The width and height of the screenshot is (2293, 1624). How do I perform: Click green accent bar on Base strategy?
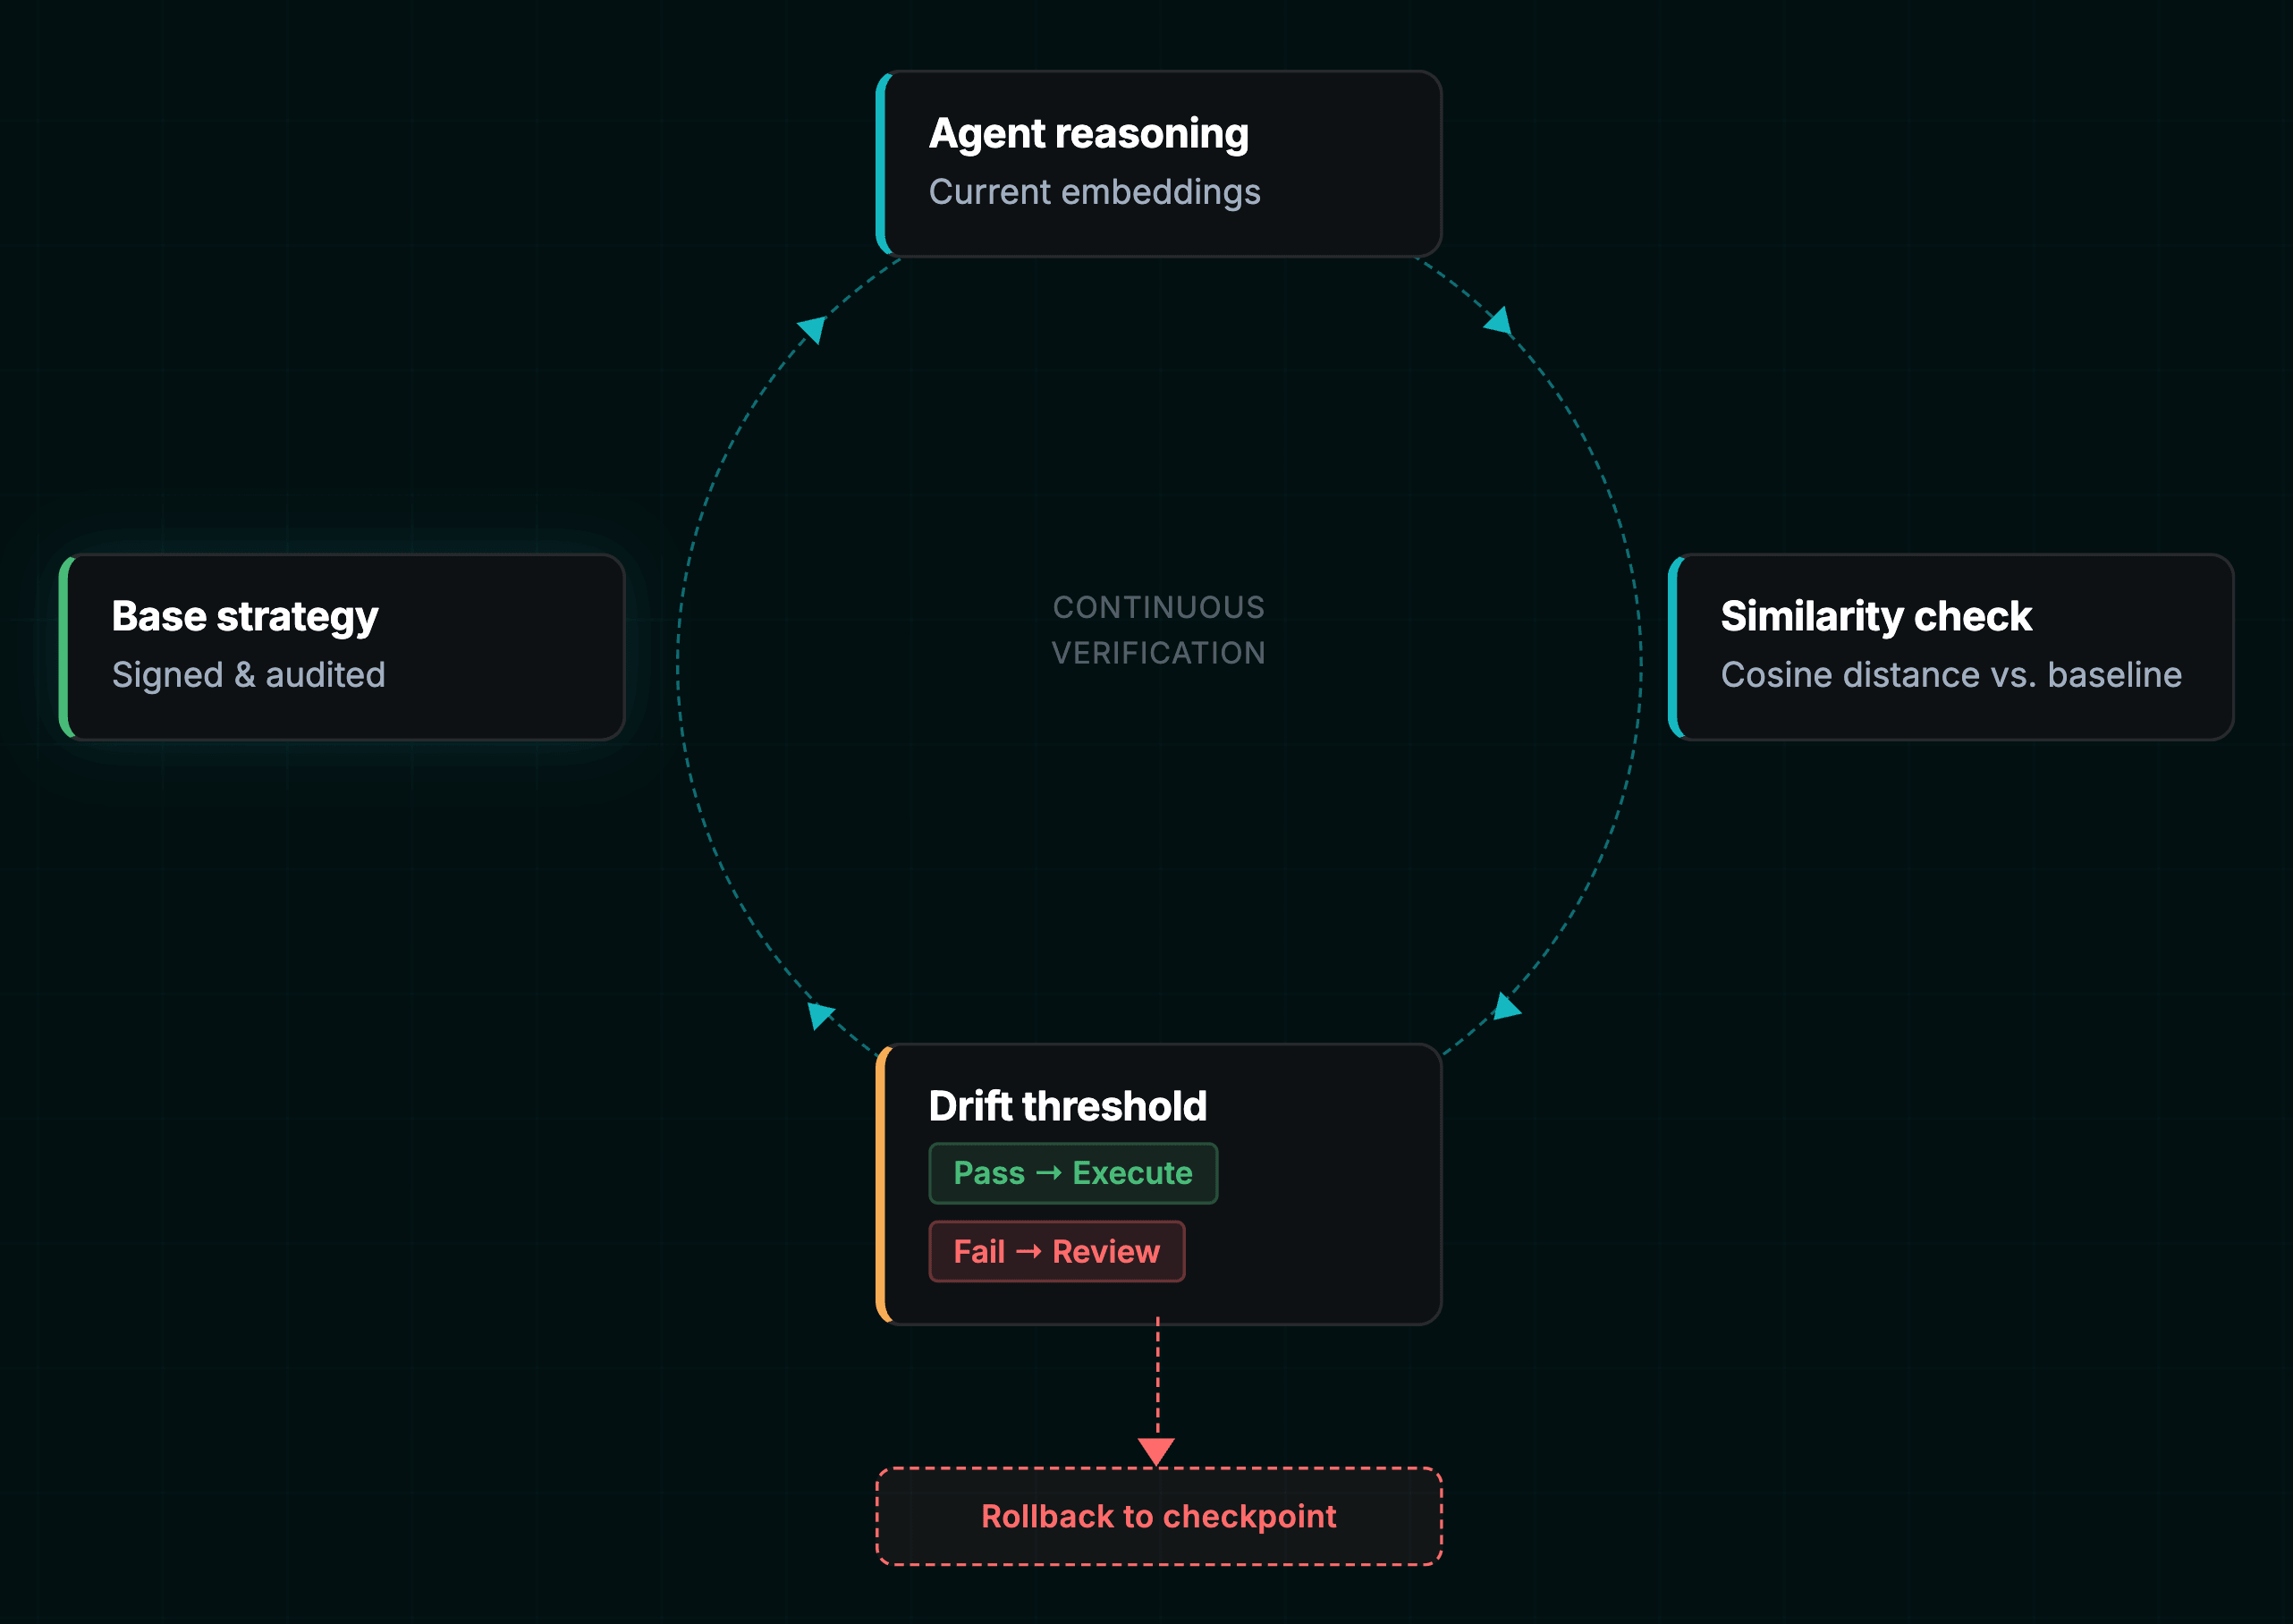coord(65,647)
